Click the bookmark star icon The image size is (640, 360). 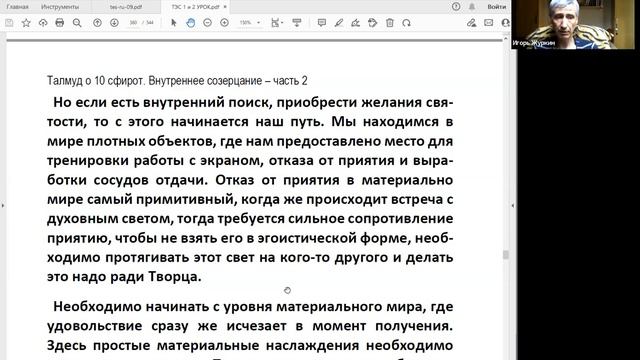[26, 23]
